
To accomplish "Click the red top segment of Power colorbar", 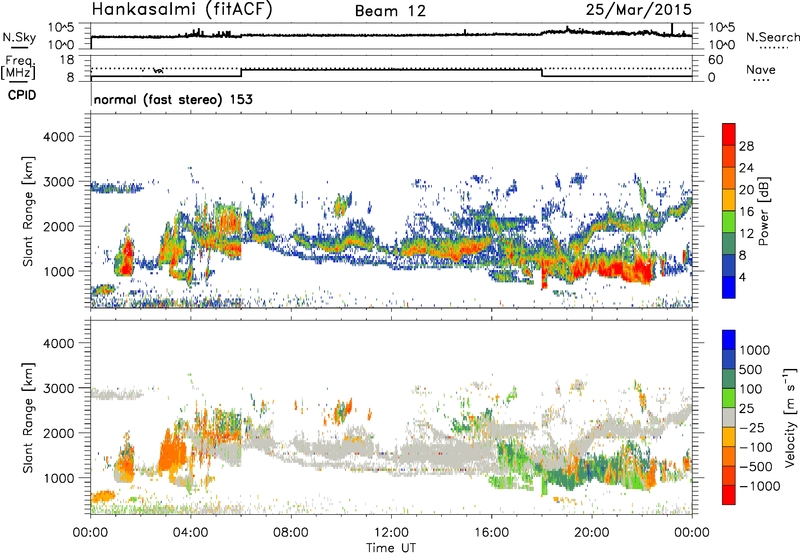I will pyautogui.click(x=729, y=134).
